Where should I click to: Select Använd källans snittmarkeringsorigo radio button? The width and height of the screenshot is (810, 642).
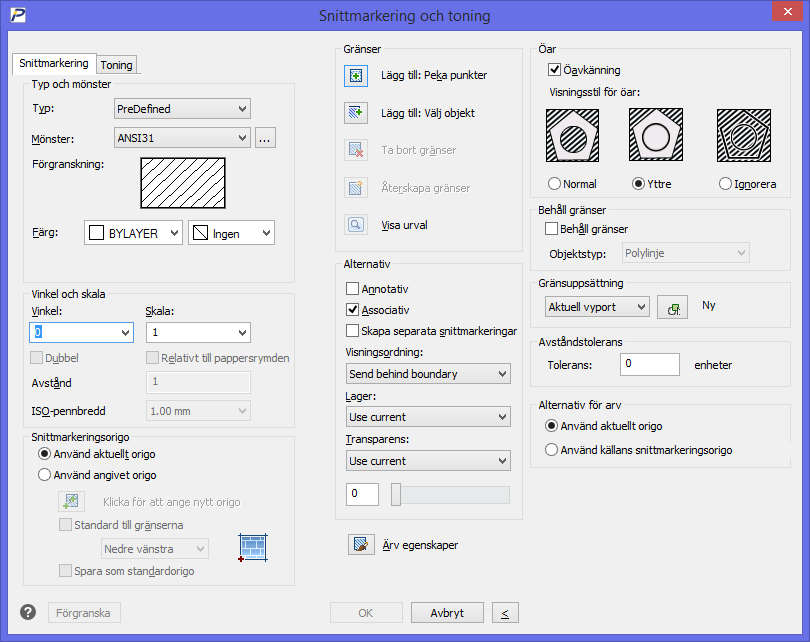click(552, 450)
